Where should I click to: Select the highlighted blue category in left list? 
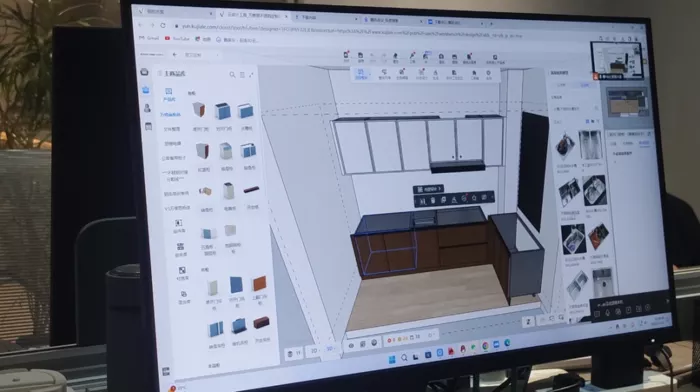tap(171, 115)
